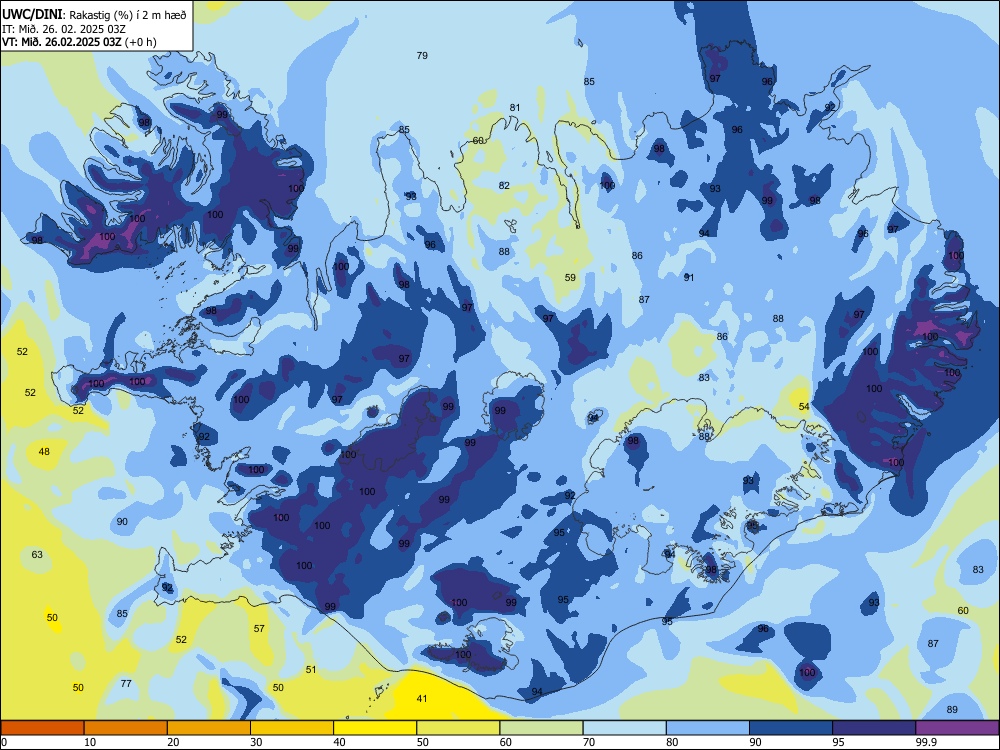
Task: Click the 20–30 legend color swatch
Action: pos(209,728)
